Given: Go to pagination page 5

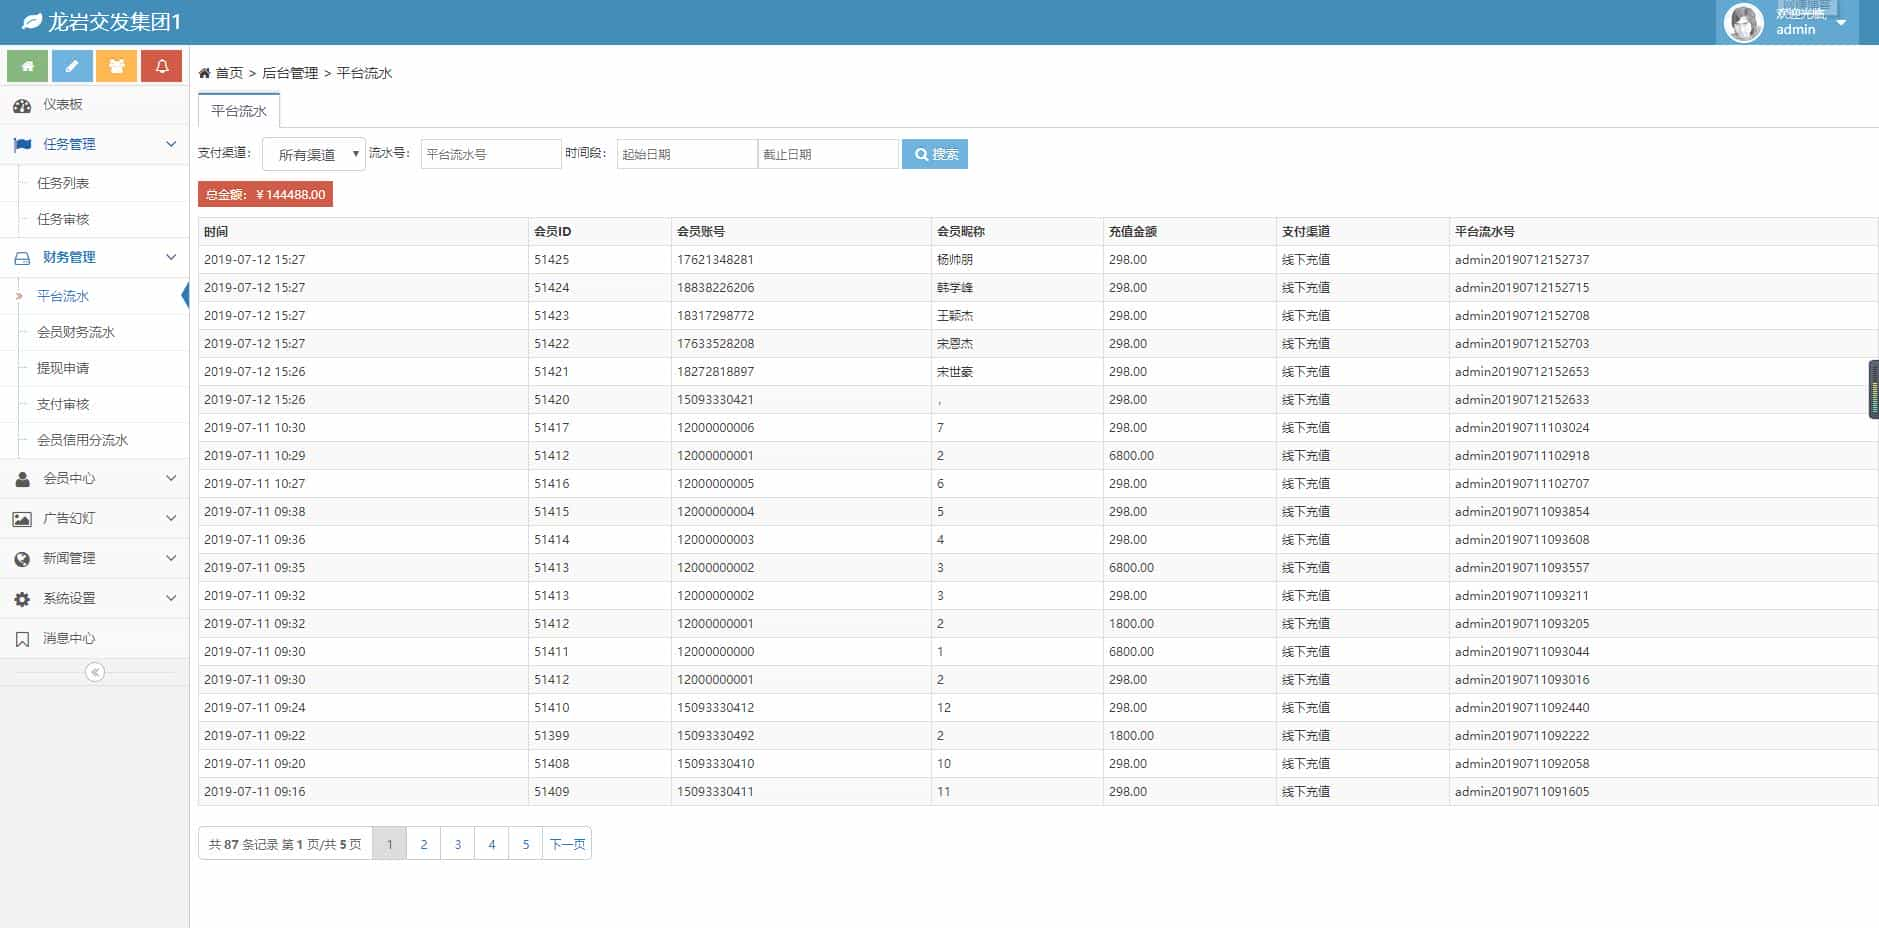Looking at the screenshot, I should pyautogui.click(x=526, y=844).
